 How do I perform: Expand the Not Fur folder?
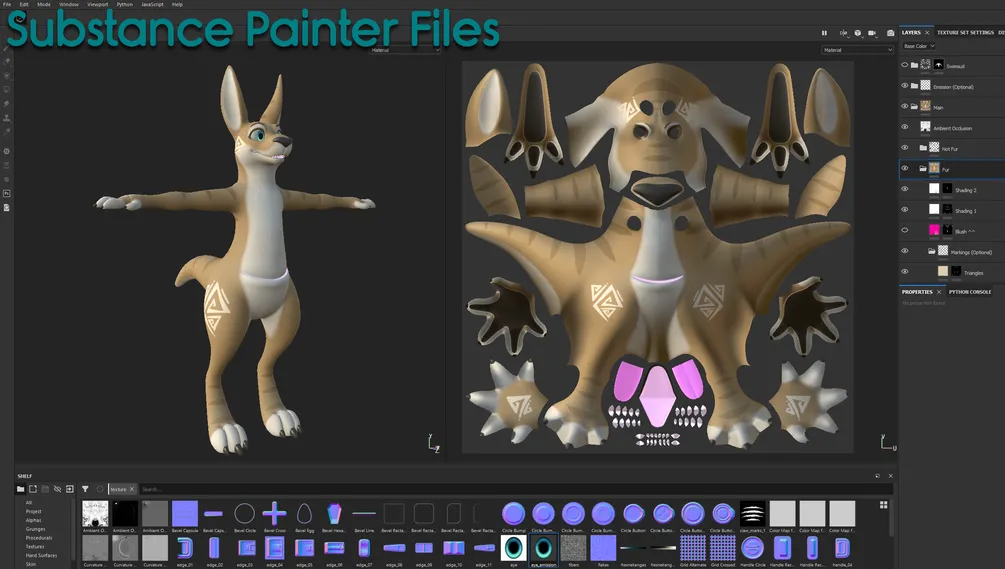[923, 148]
